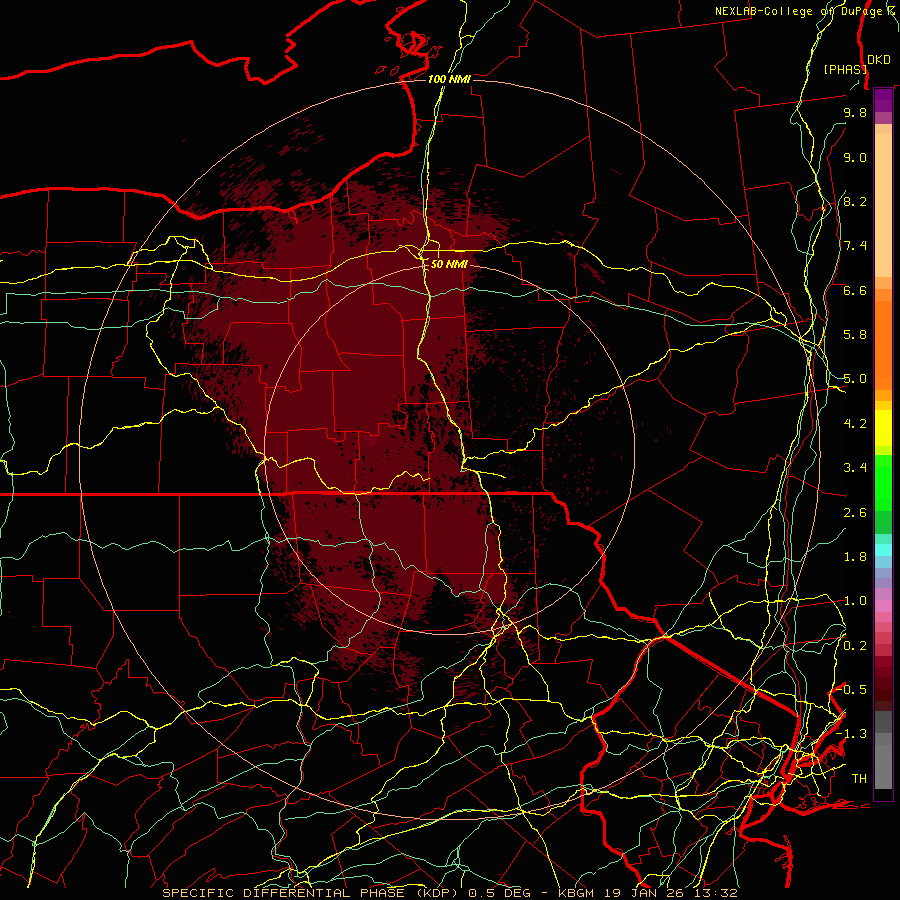
Task: Click the orange segment of the color bar
Action: click(x=883, y=344)
